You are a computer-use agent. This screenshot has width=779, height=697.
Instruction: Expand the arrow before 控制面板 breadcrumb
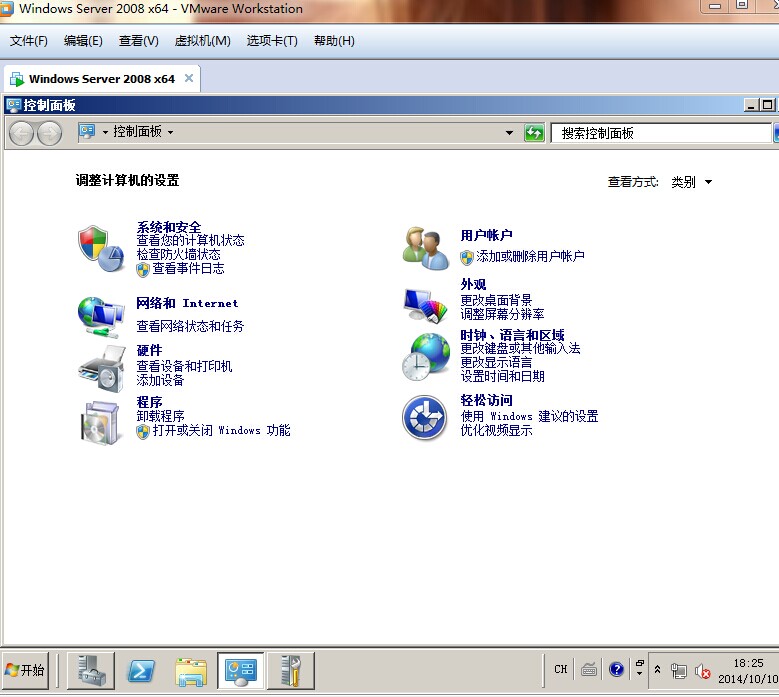pos(105,132)
